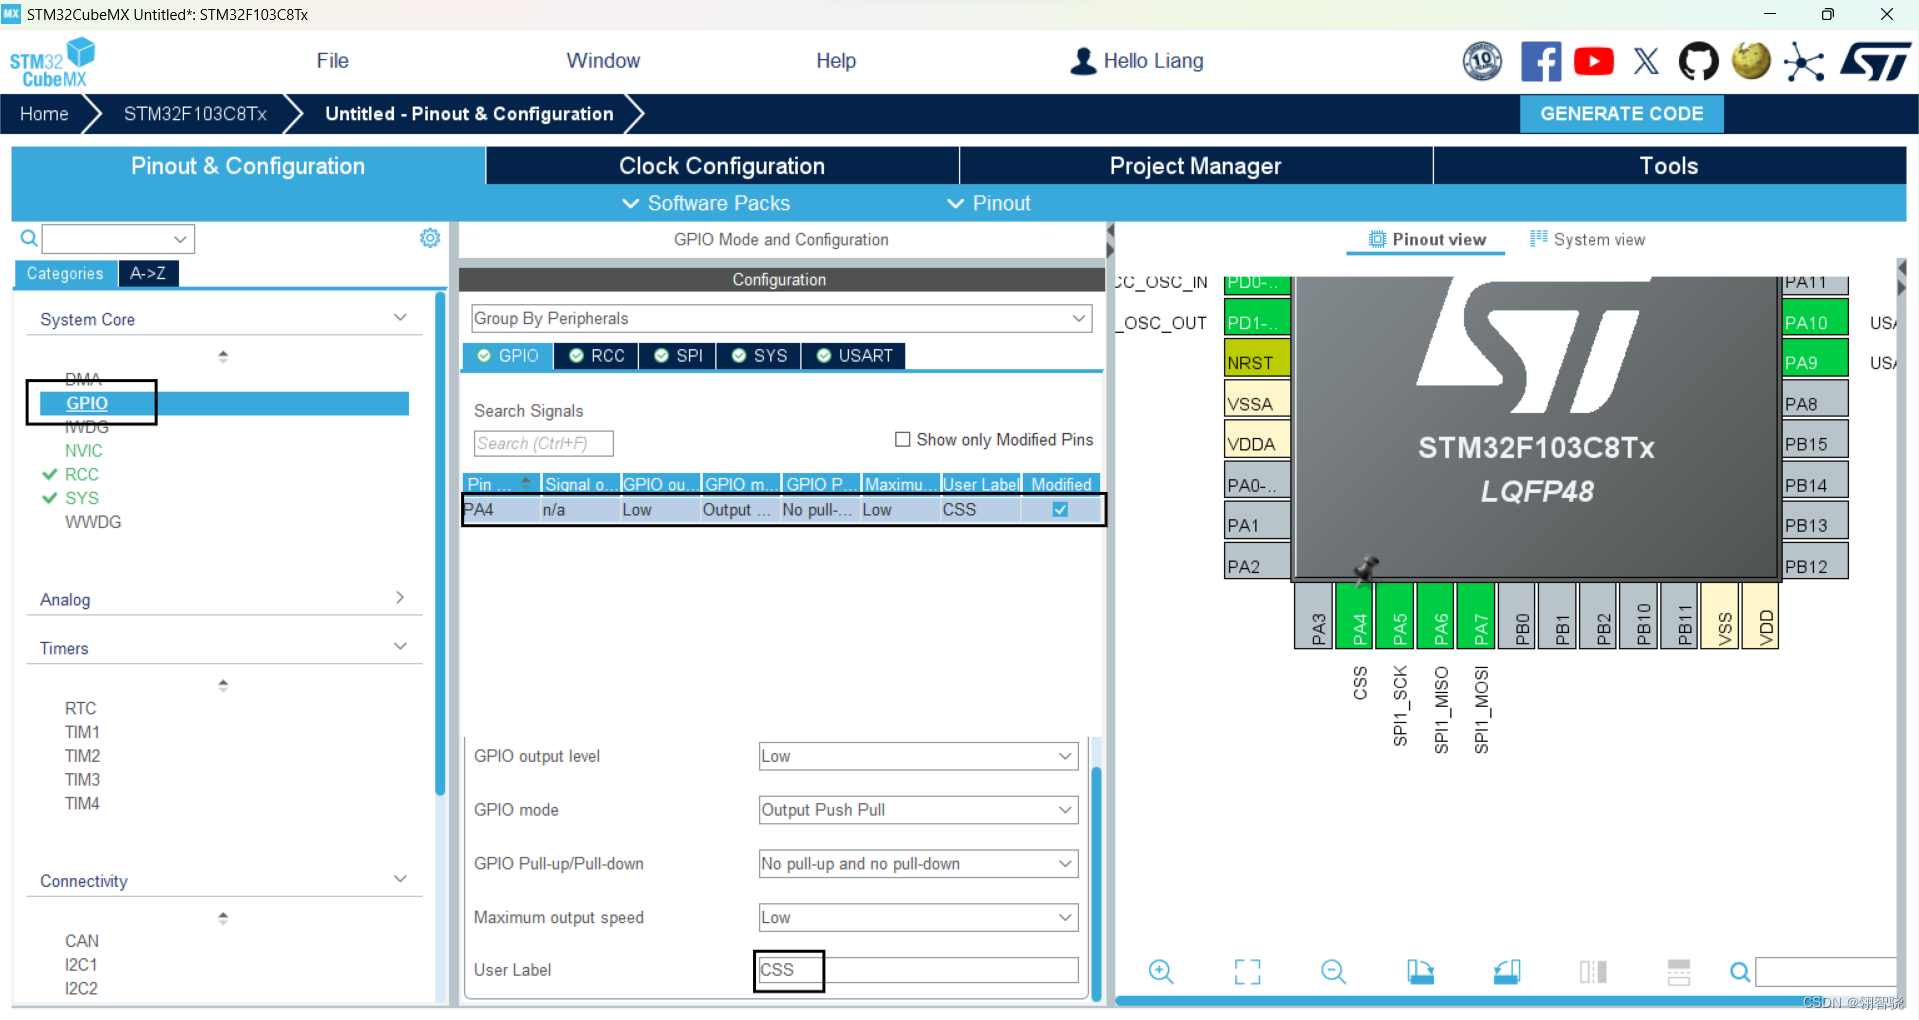Click the vertical split layout icon
The image size is (1919, 1020).
(x=1679, y=971)
